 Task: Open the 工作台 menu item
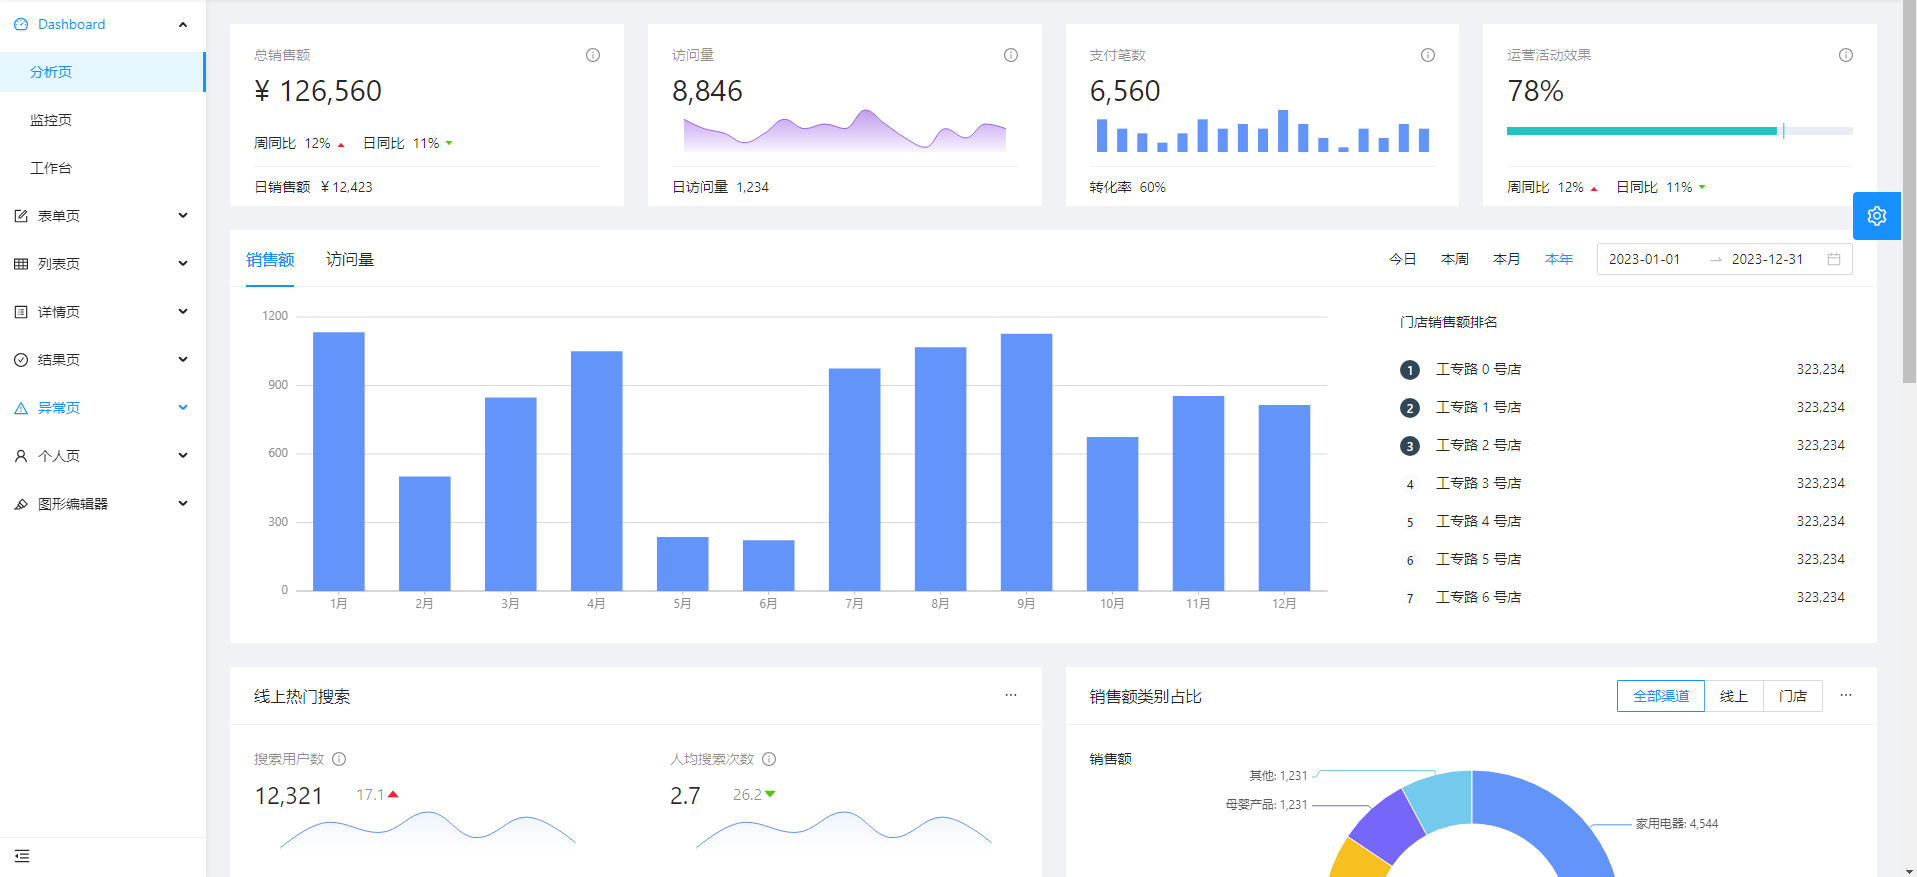pos(102,168)
